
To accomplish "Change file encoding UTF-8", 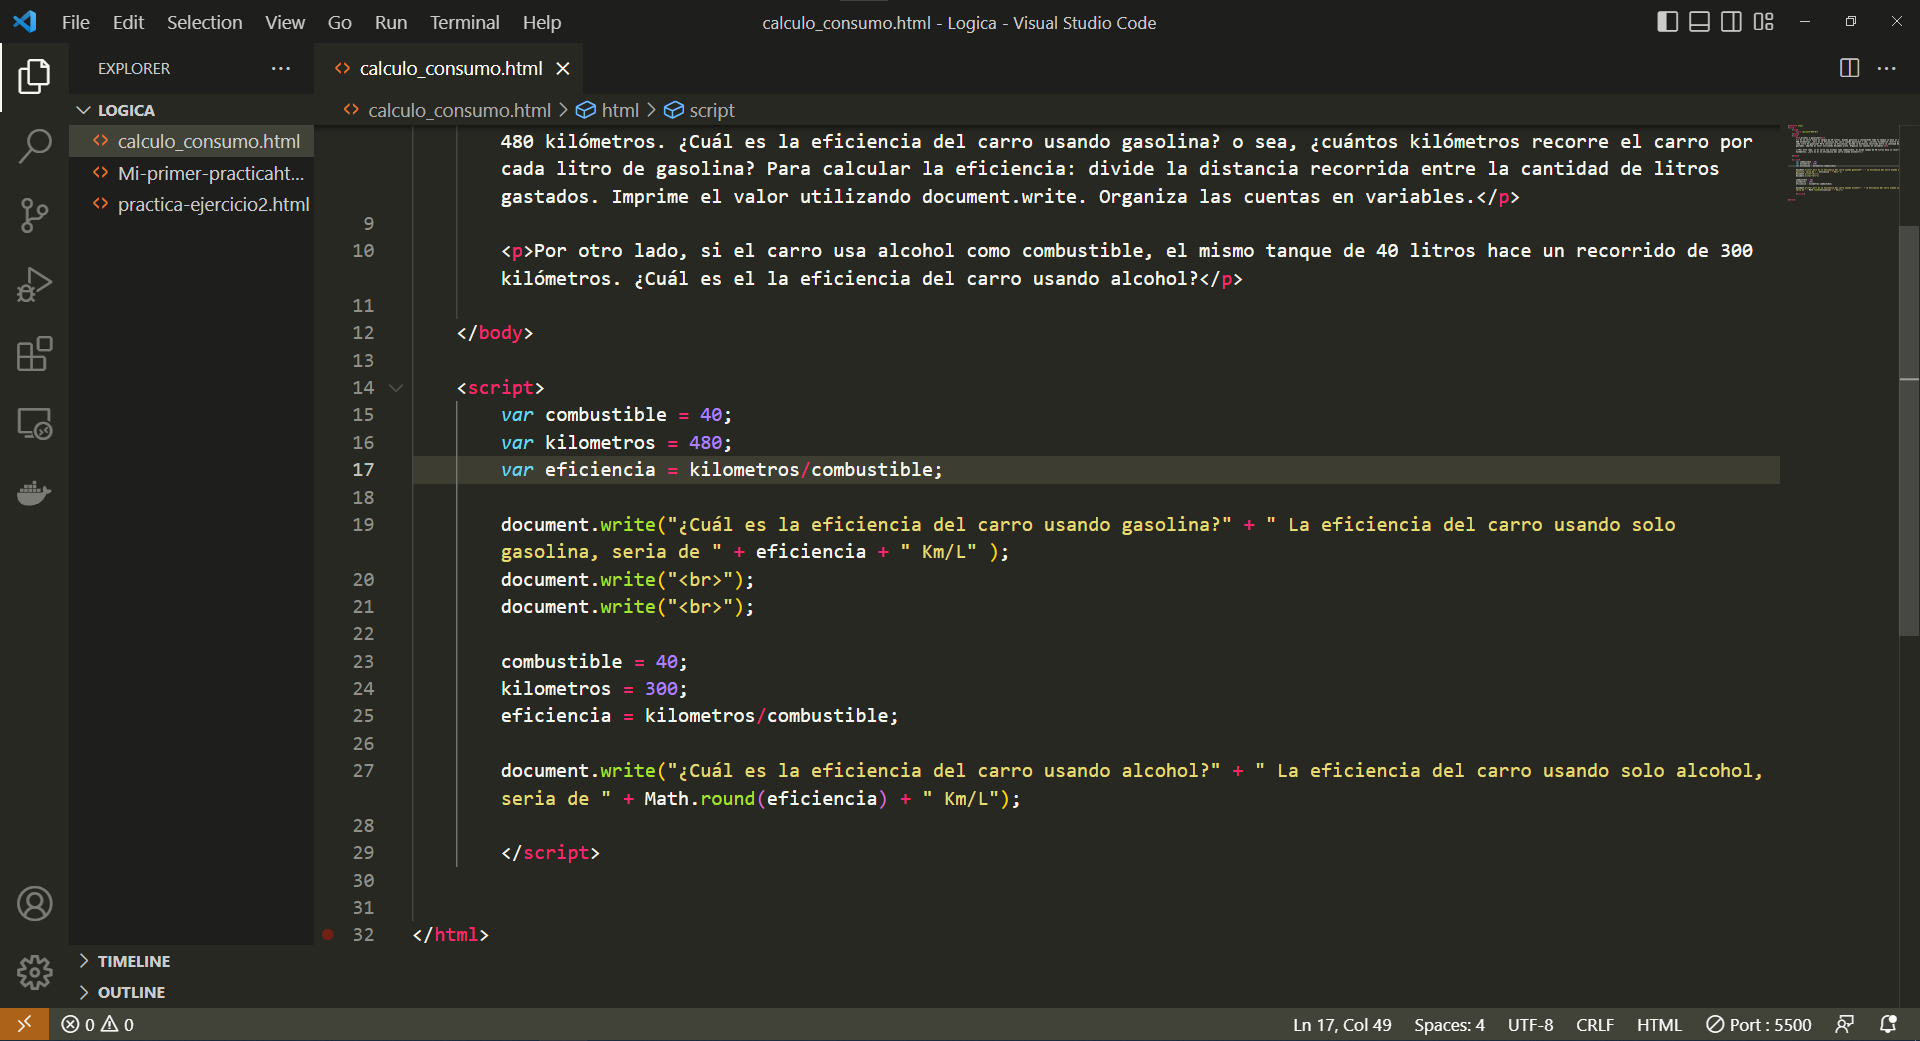I will click(1530, 1024).
